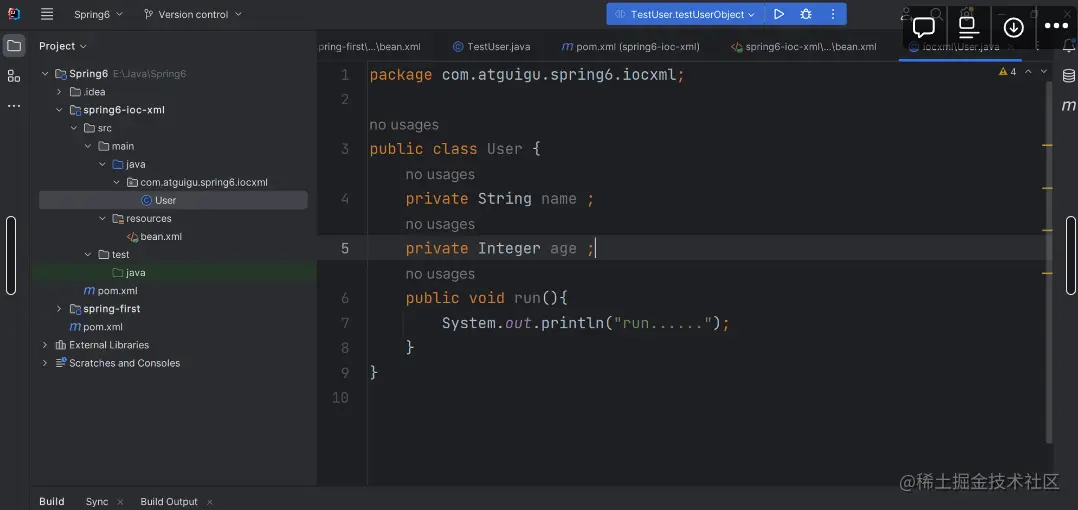Click the overlay screen share icon
Viewport: 1078px width, 510px height.
coord(968,27)
